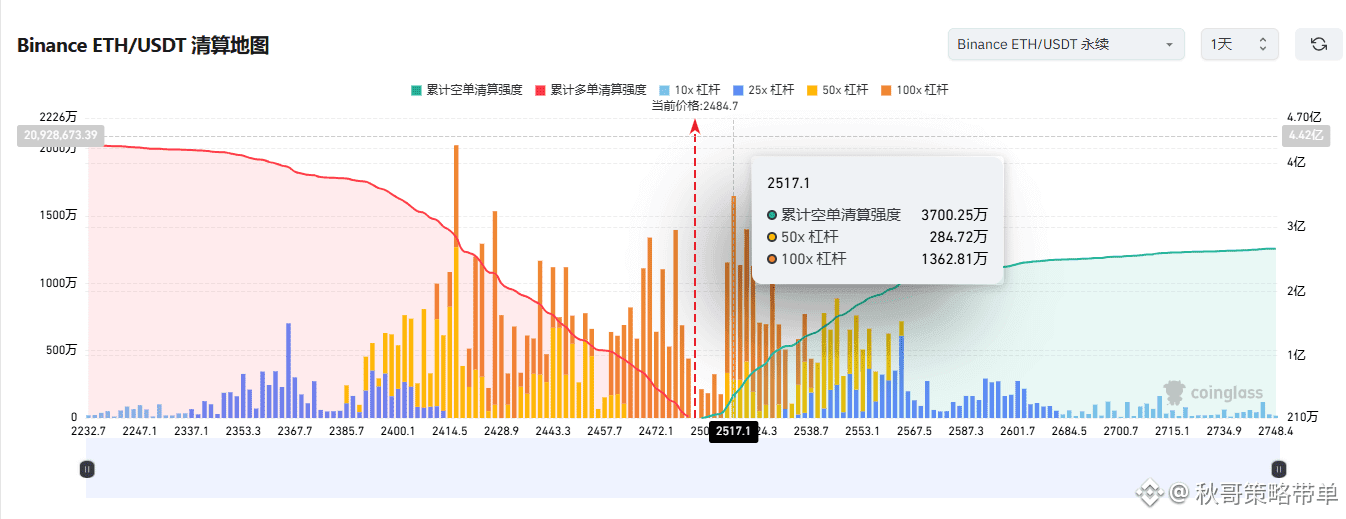This screenshot has height=519, width=1346.
Task: Click the data zoom range bar
Action: [682, 468]
